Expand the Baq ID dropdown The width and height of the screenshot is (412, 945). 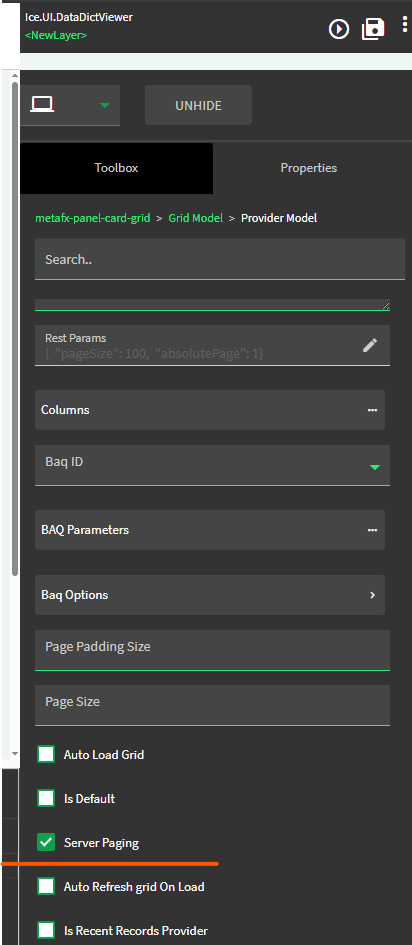point(375,467)
